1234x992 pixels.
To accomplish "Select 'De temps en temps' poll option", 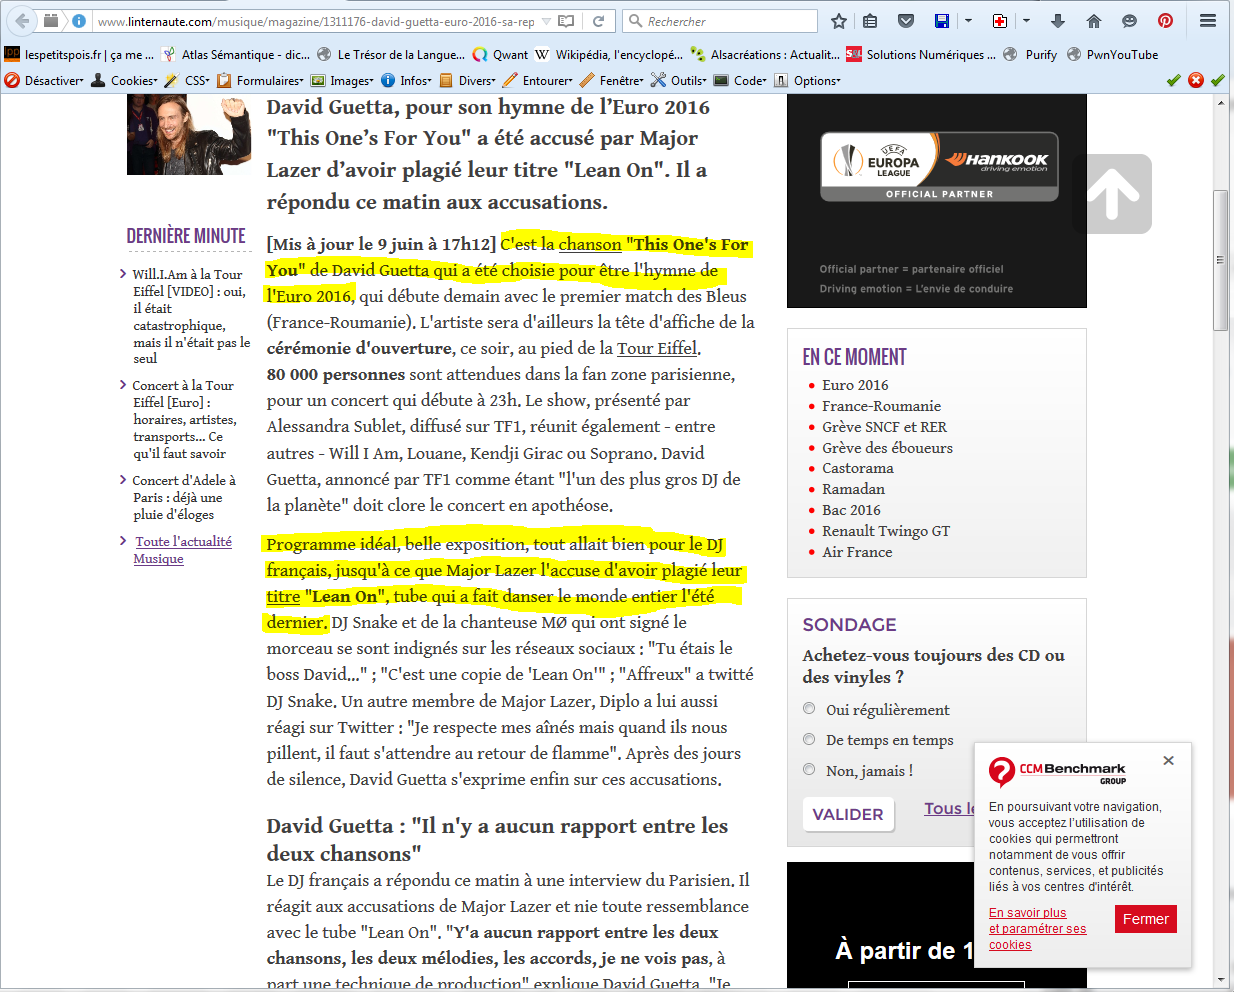I will [809, 740].
